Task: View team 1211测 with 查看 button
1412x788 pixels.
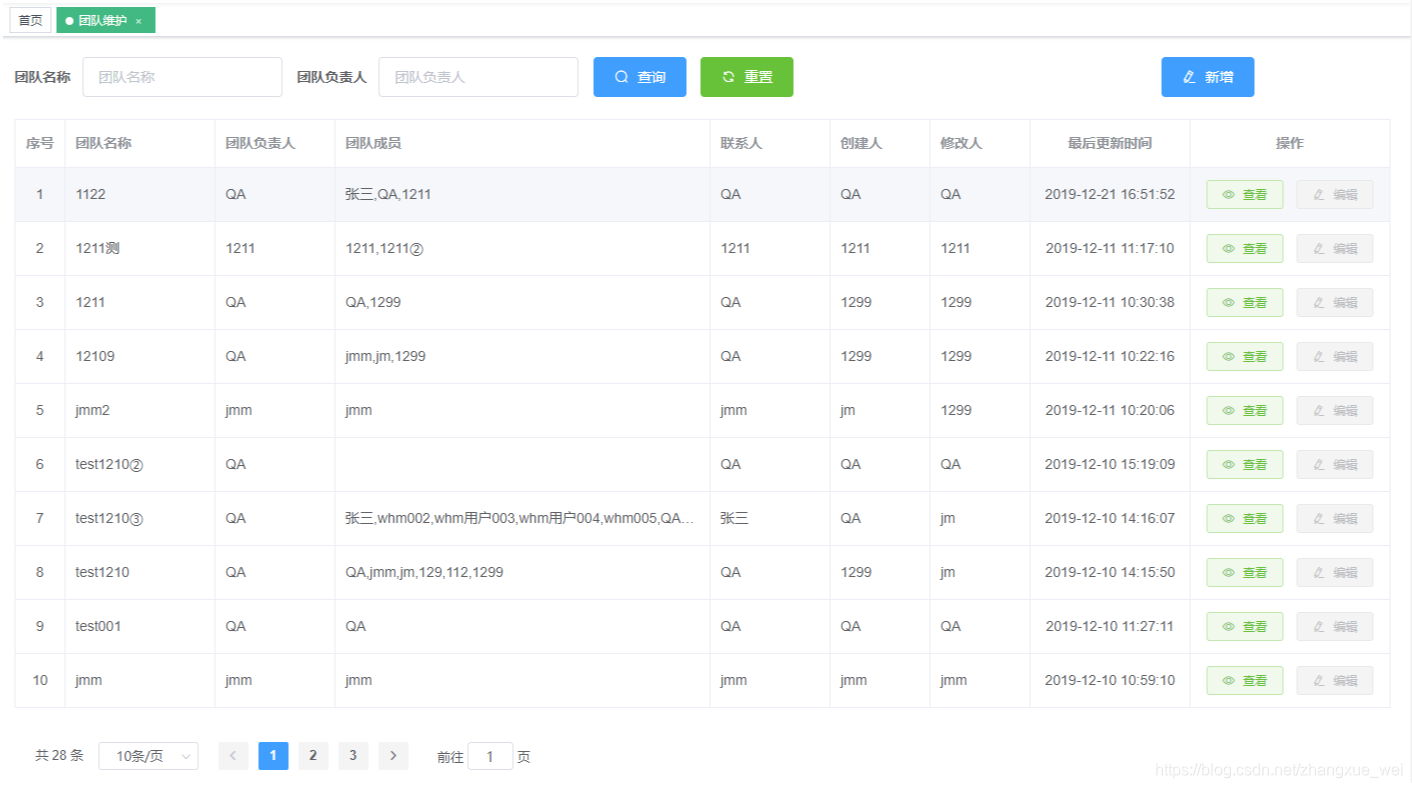Action: click(x=1245, y=249)
